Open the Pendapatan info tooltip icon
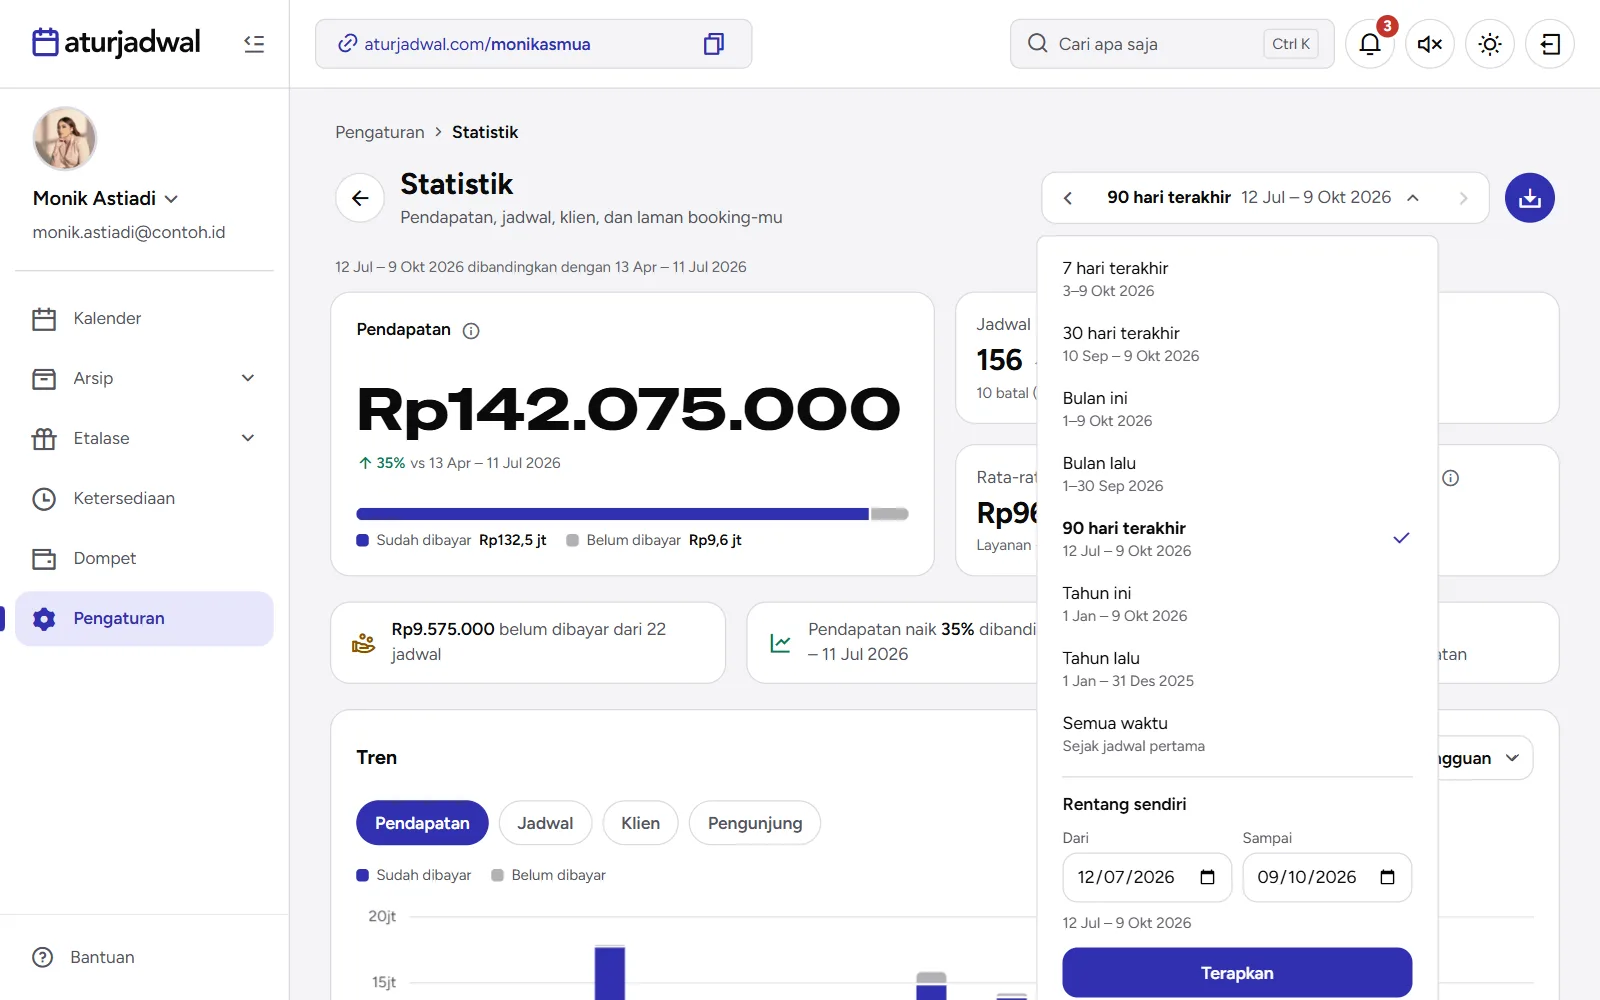The height and width of the screenshot is (1000, 1600). [x=471, y=331]
